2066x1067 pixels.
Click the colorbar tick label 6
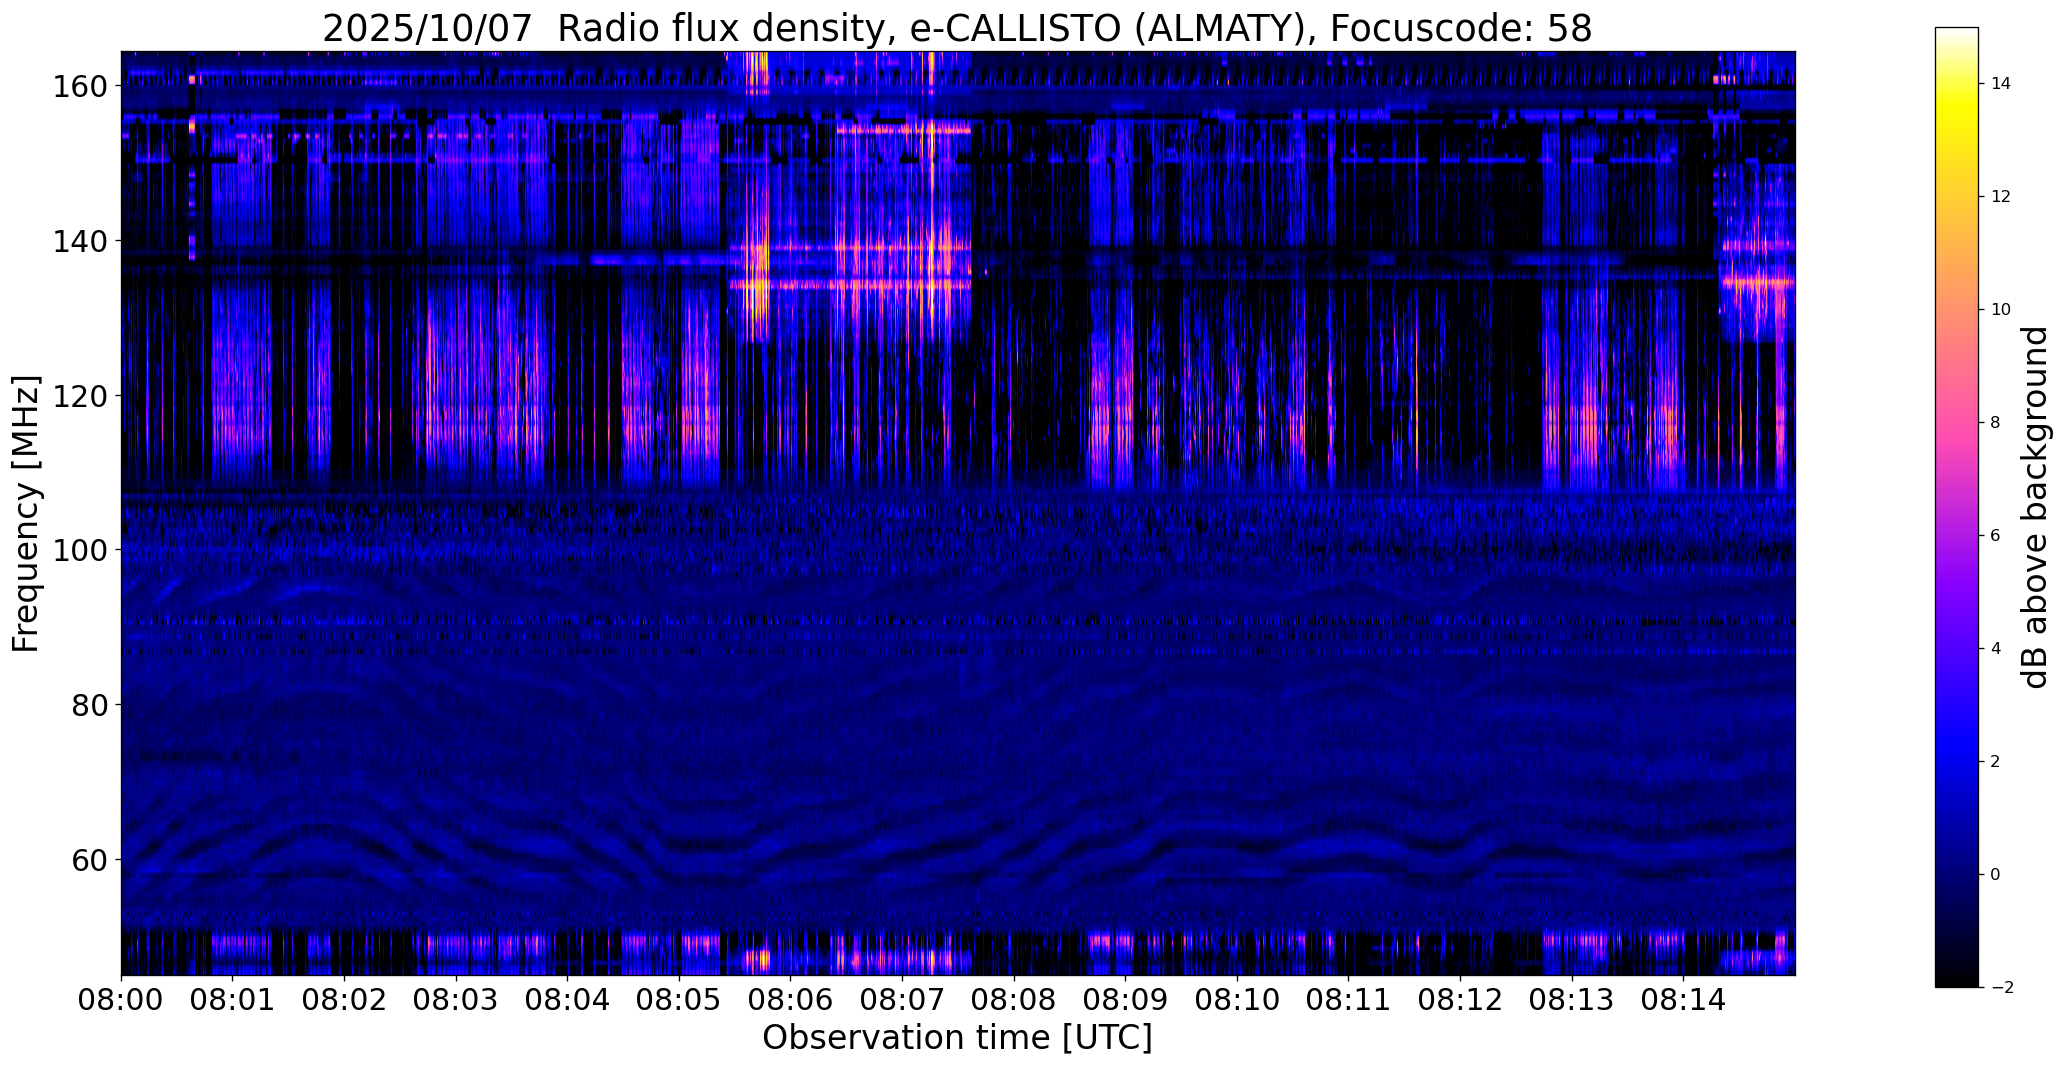click(x=1996, y=536)
